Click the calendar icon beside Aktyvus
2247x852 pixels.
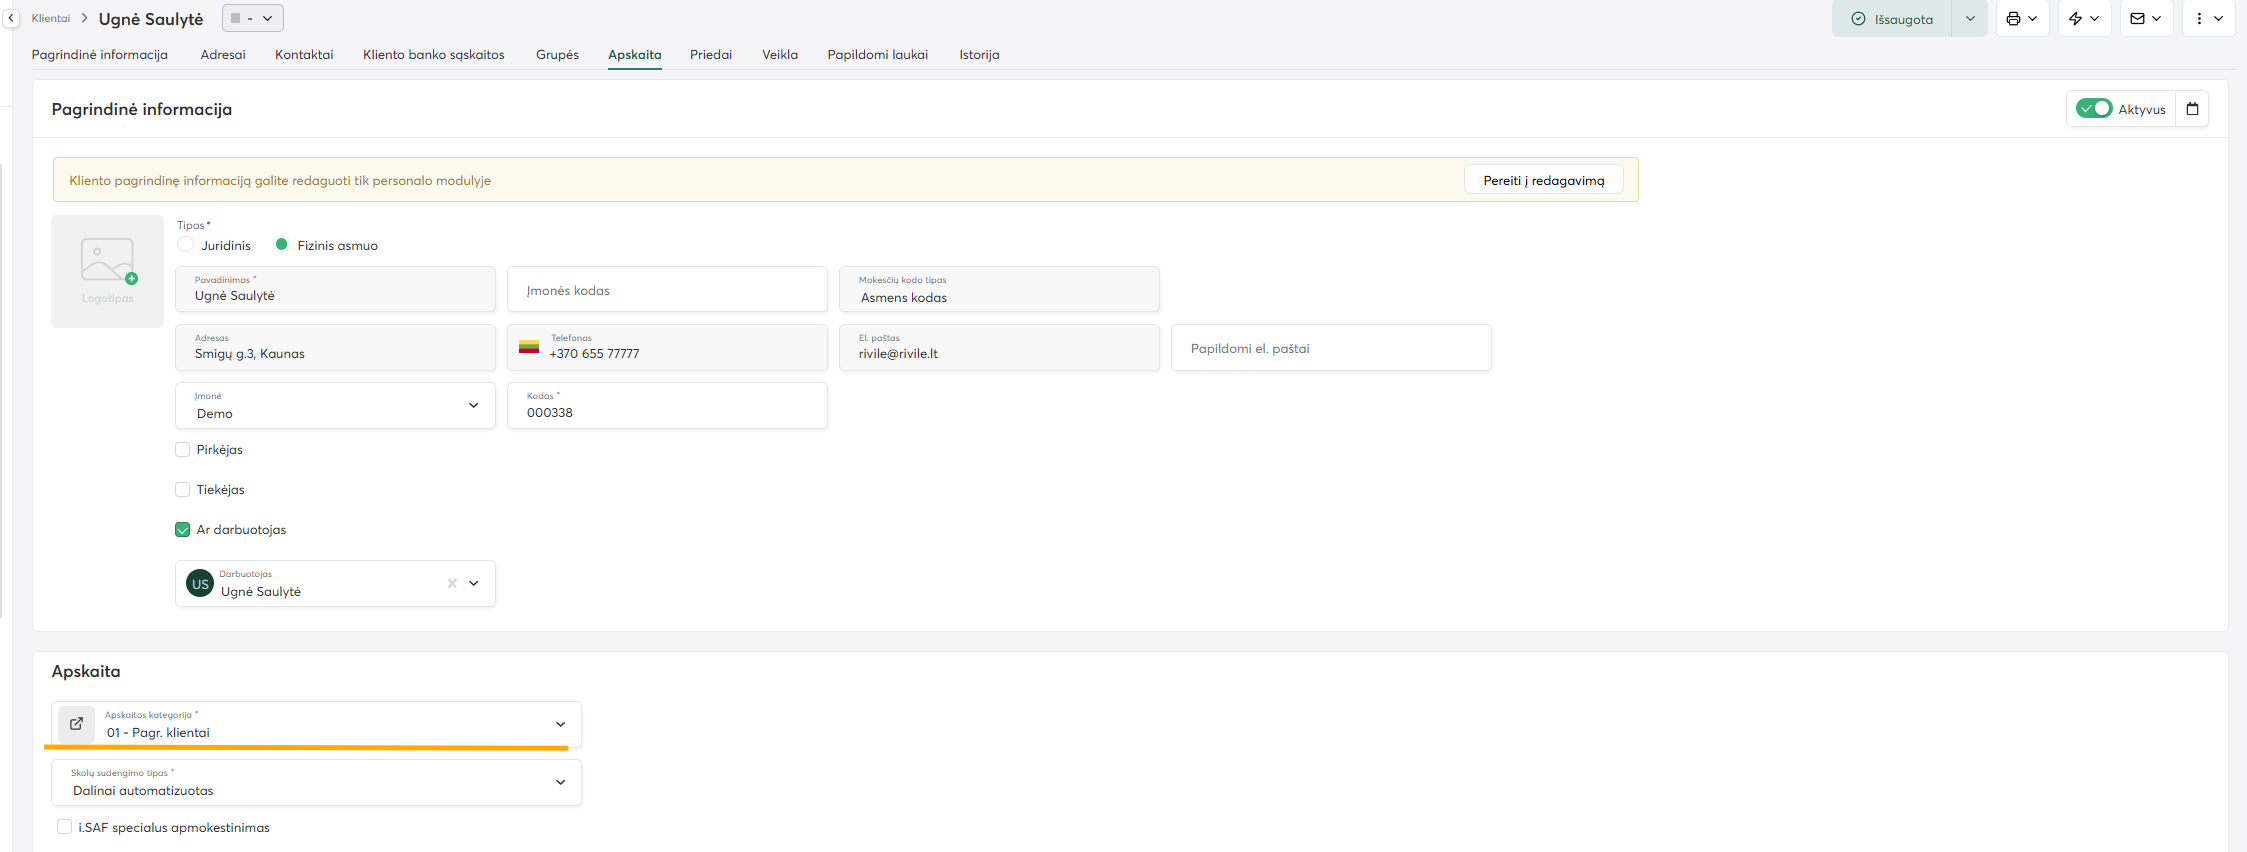point(2192,109)
